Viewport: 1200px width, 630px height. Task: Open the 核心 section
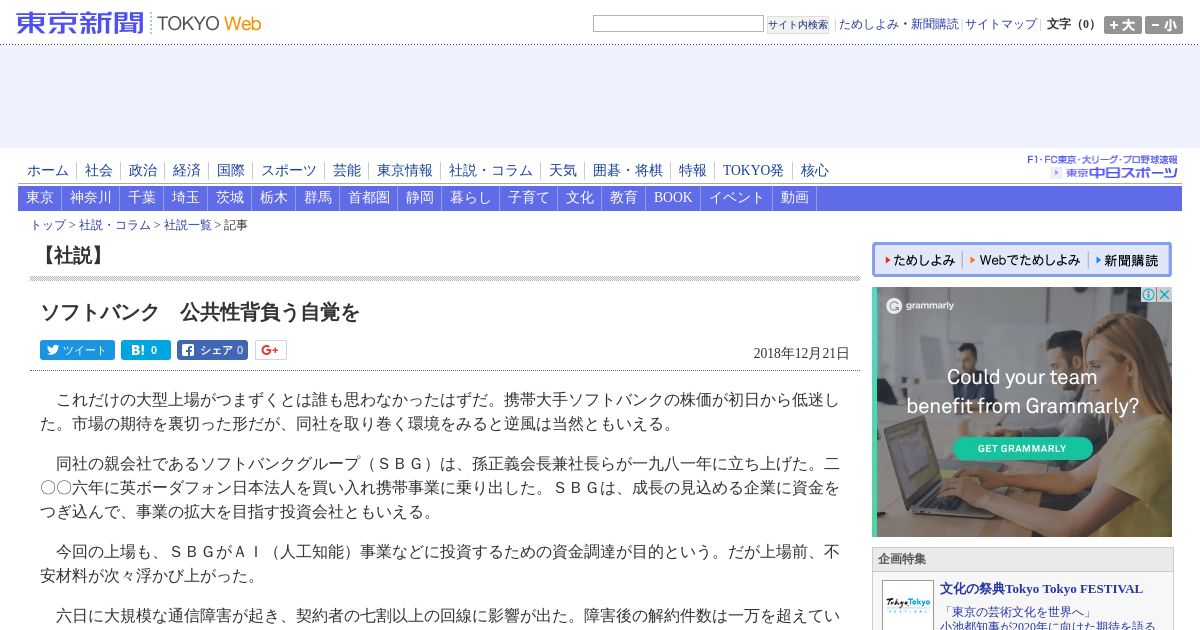815,171
